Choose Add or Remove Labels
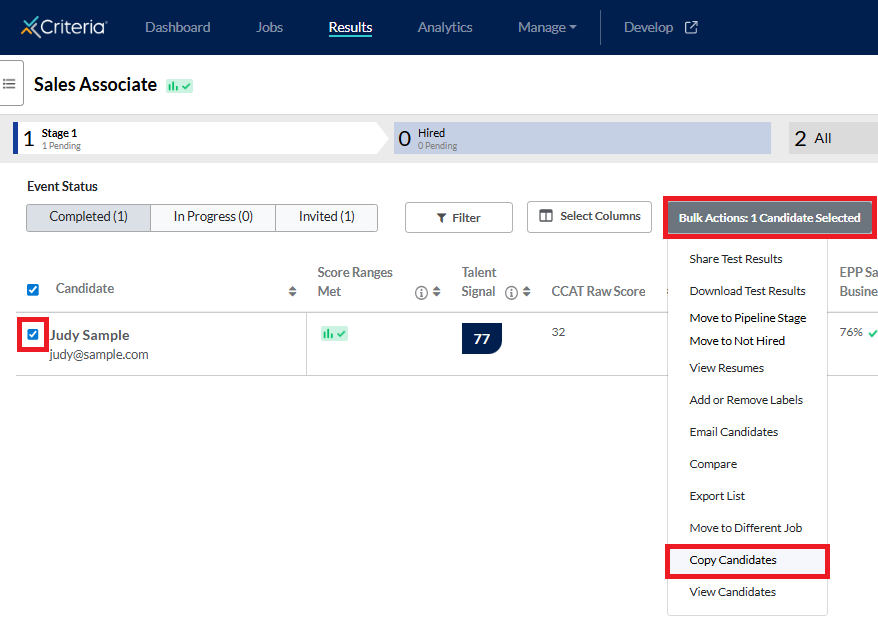Screen dimensions: 878x622 tap(746, 400)
